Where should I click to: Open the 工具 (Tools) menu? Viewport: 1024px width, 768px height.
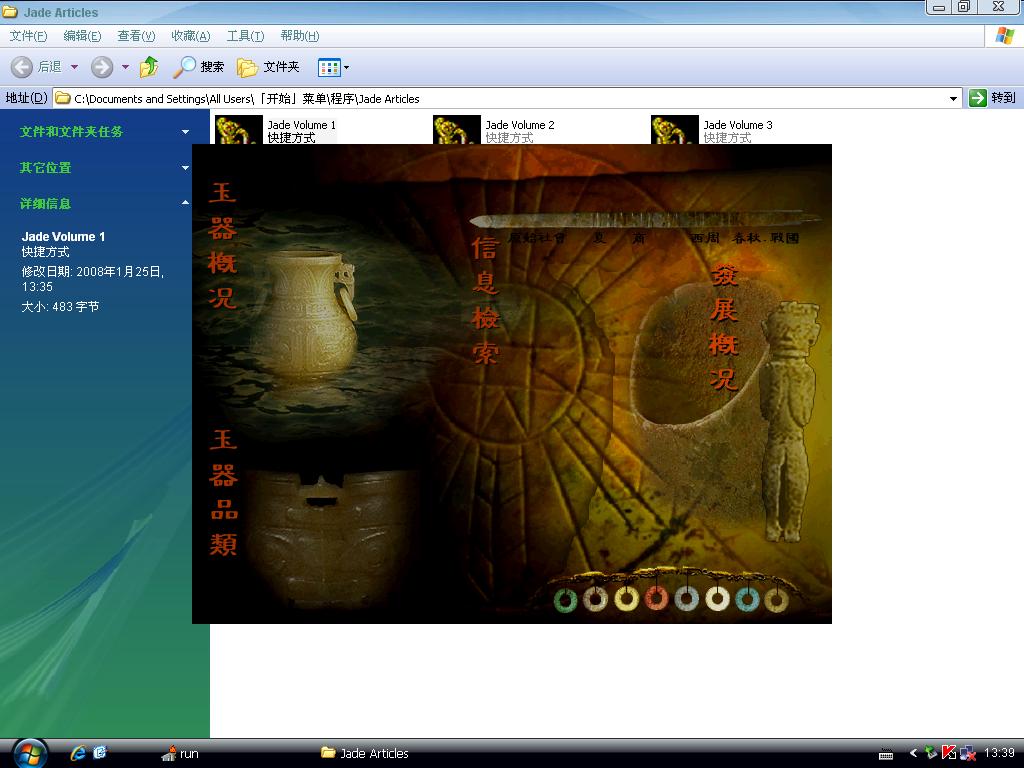click(245, 36)
